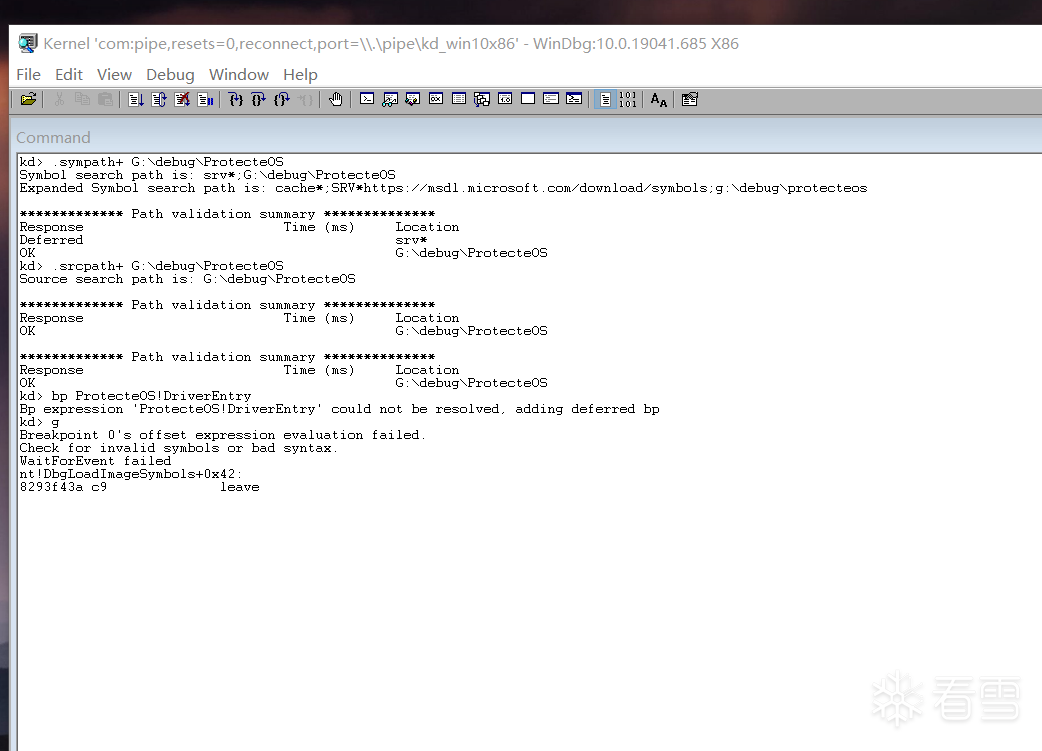Open the Debug menu
Screen dimensions: 1042x751
(170, 74)
